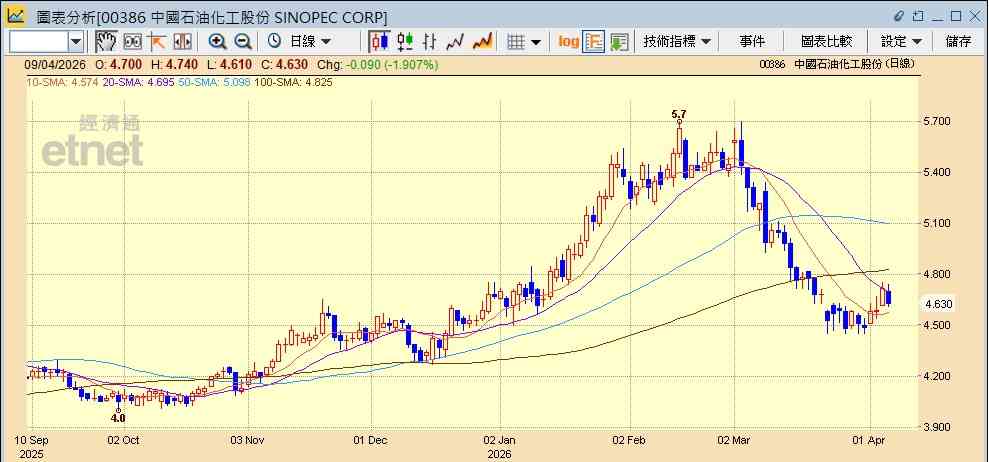Open the 設定 dropdown menu
The image size is (989, 462).
[x=901, y=42]
